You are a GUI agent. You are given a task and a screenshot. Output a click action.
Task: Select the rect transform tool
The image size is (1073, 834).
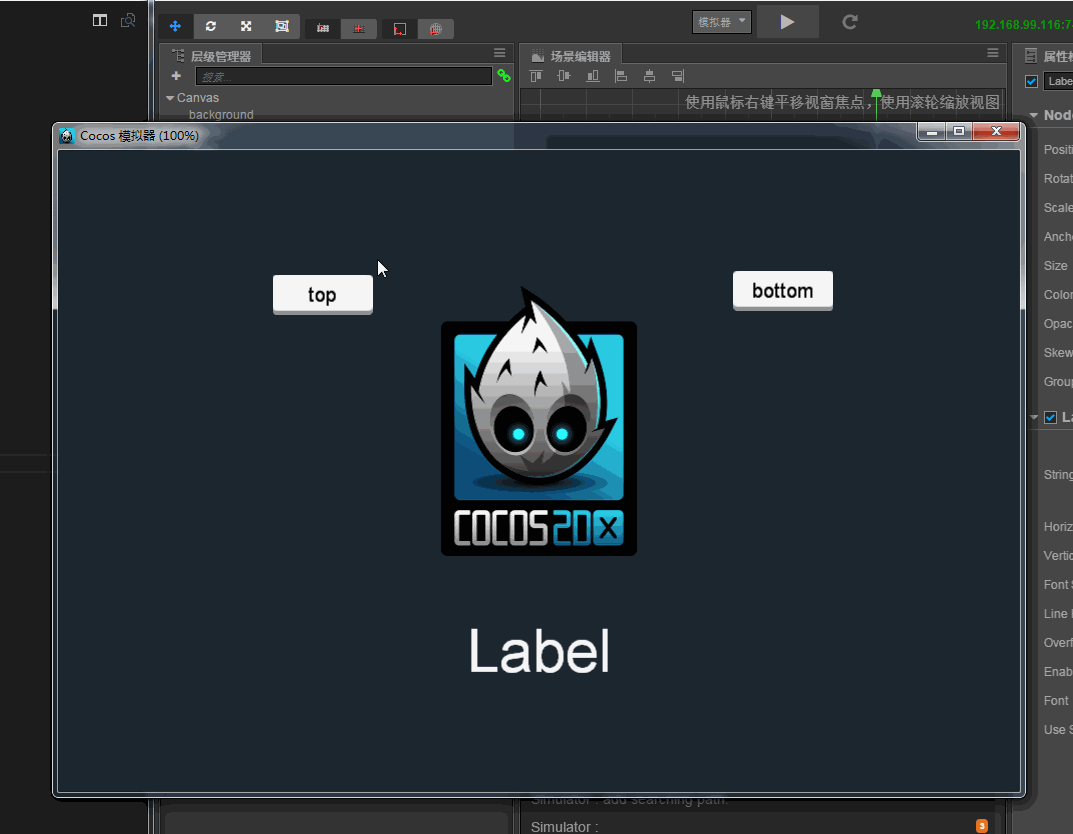[x=282, y=27]
